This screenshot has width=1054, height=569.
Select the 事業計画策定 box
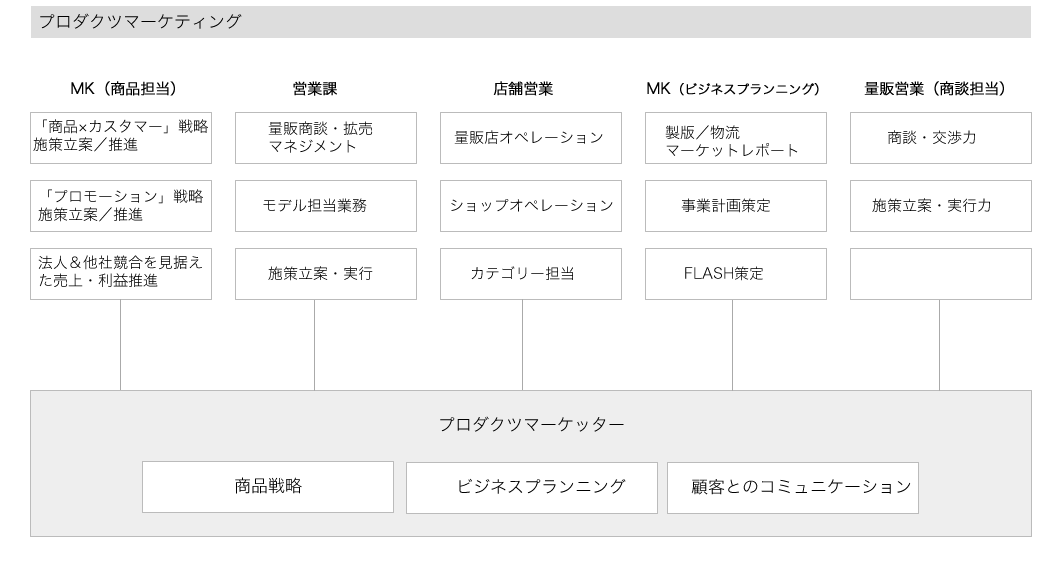pyautogui.click(x=735, y=205)
